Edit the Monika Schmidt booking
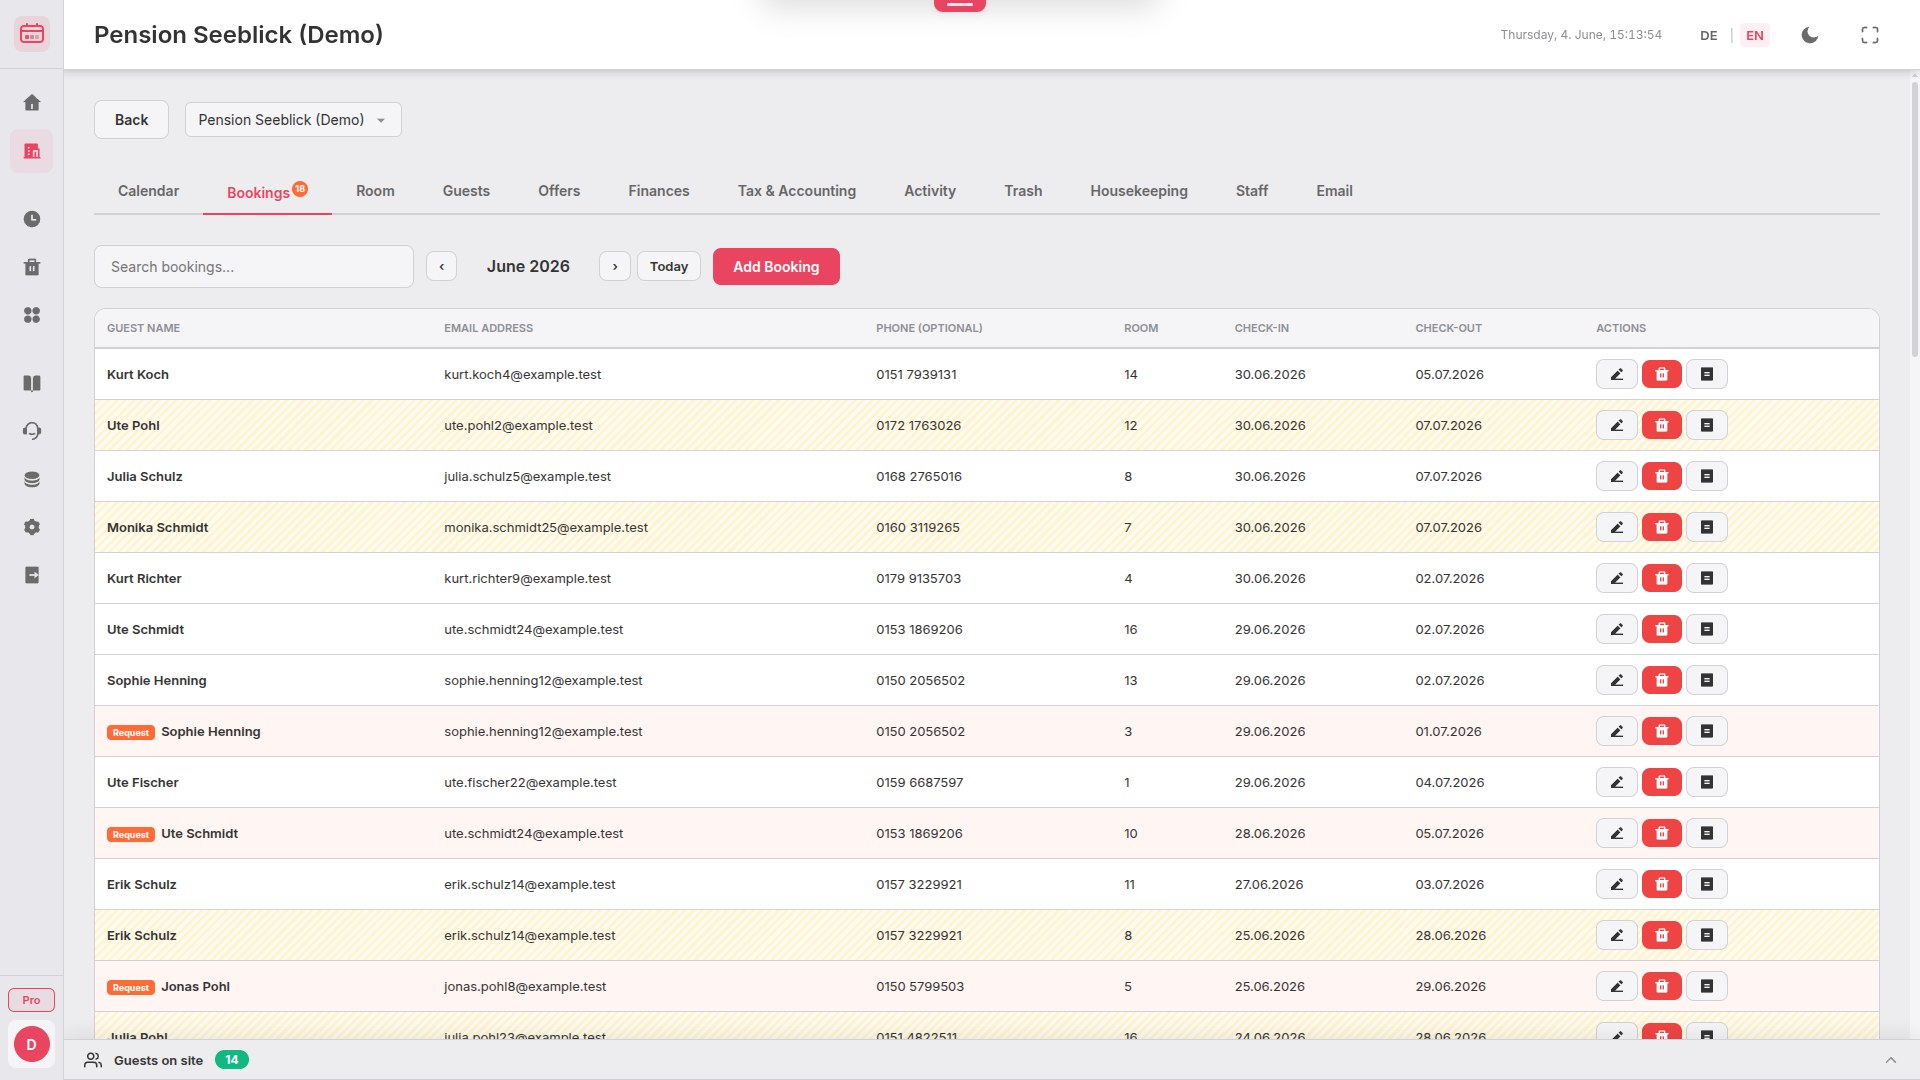 point(1616,527)
